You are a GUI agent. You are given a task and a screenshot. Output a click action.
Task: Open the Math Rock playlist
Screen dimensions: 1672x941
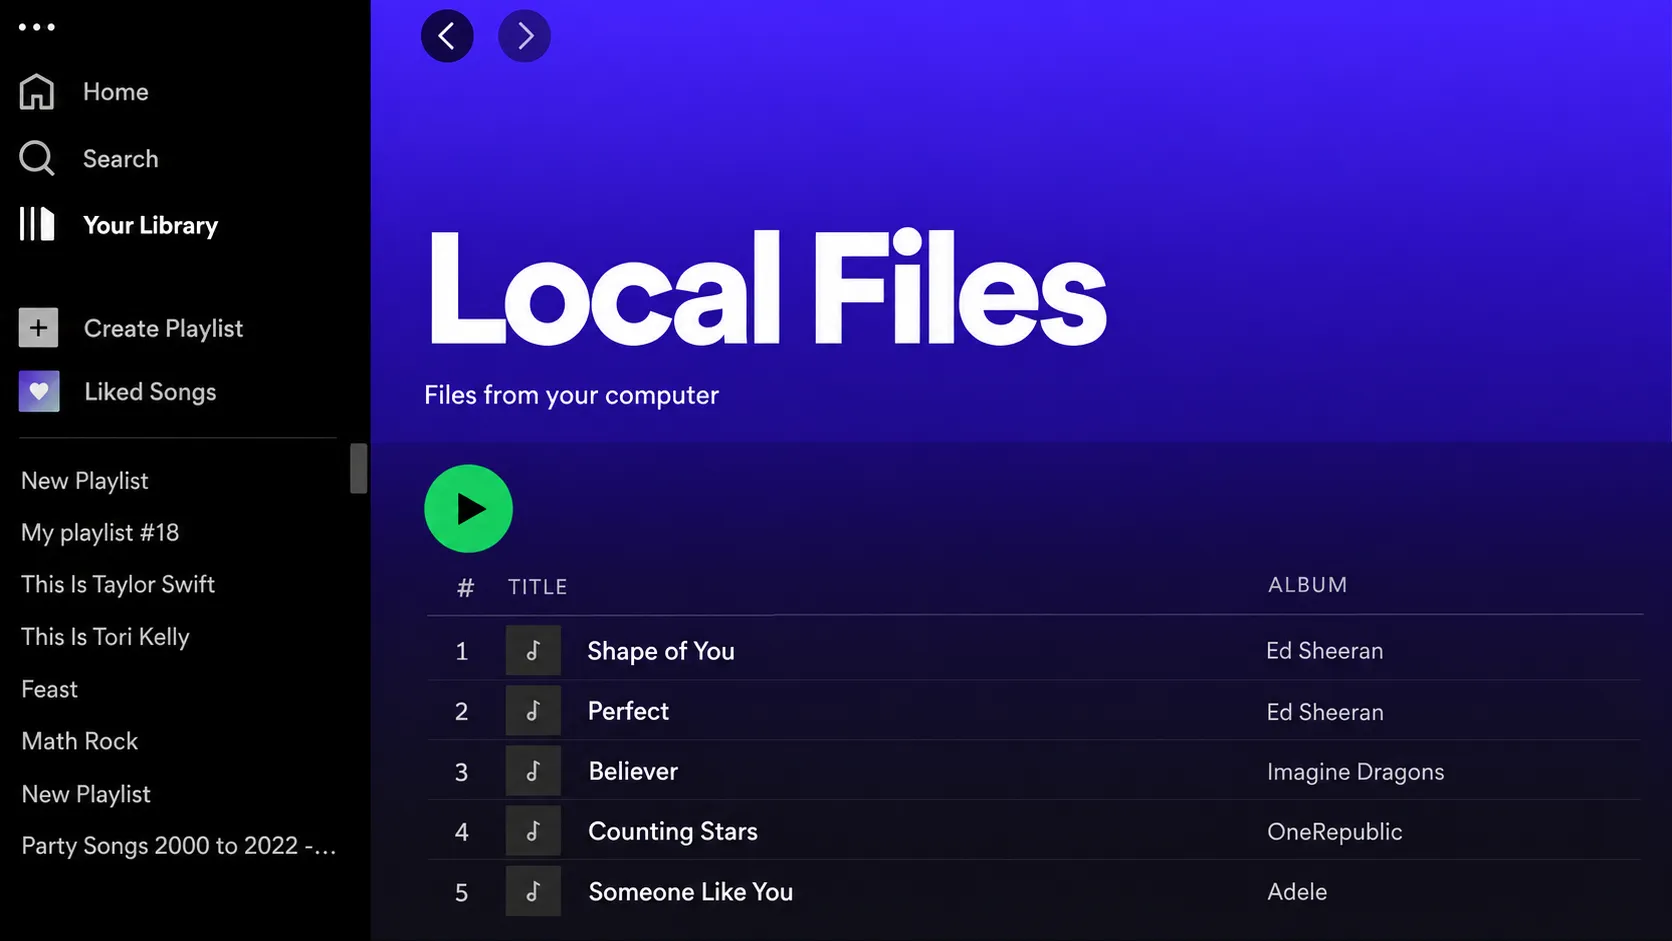(80, 741)
